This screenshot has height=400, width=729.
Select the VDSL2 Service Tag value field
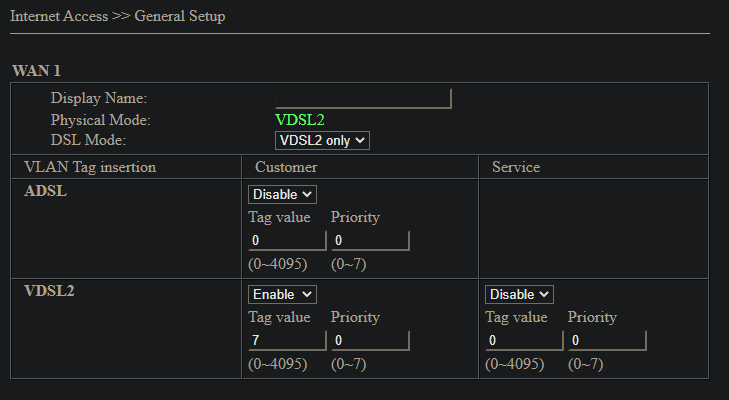pos(524,341)
